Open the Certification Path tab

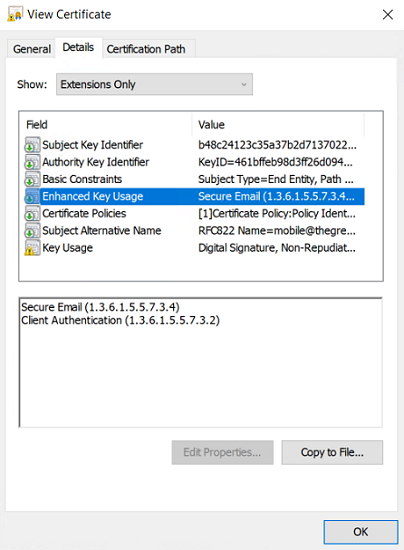(146, 49)
